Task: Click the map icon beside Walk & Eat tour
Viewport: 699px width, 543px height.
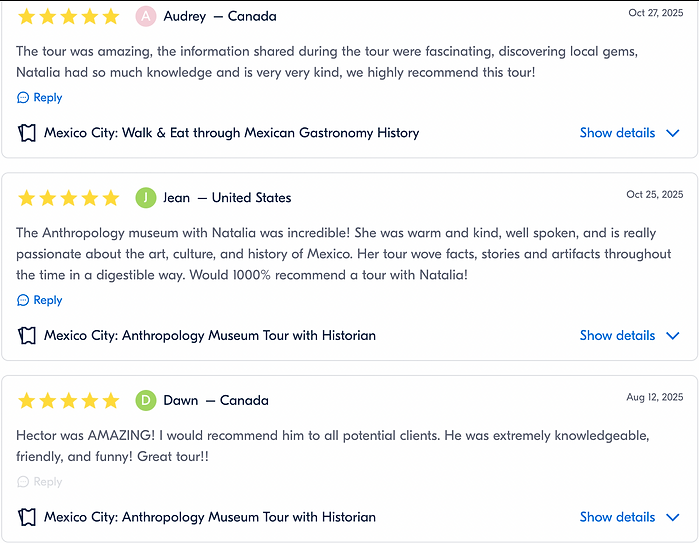Action: point(27,133)
